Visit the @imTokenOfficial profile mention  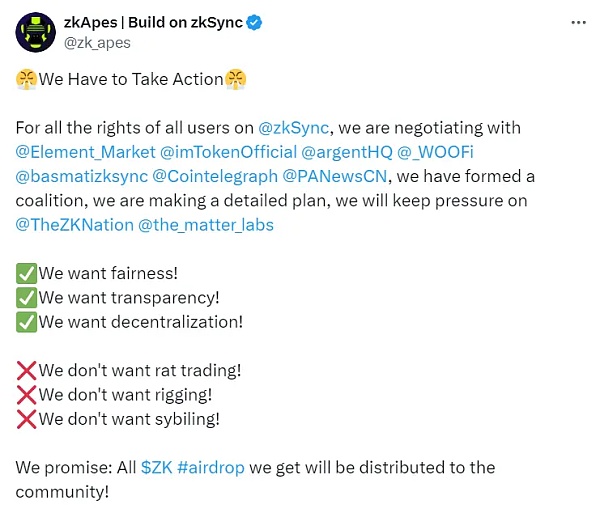tap(228, 153)
